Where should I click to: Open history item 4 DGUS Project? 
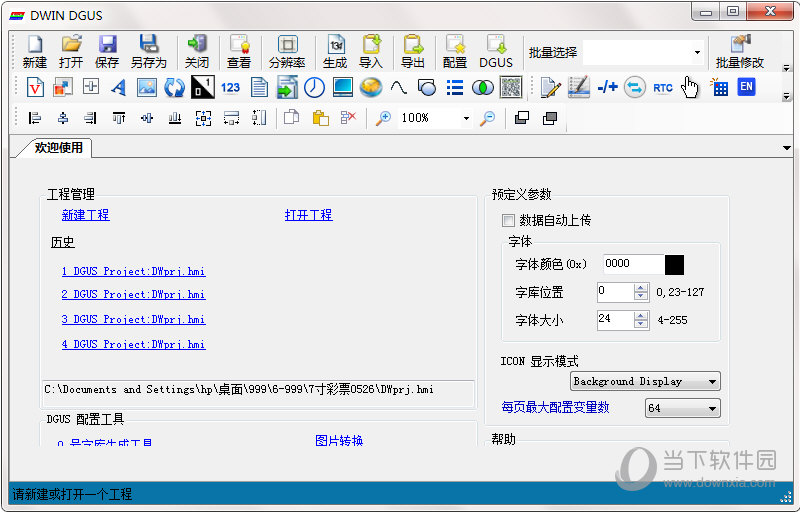[x=134, y=344]
